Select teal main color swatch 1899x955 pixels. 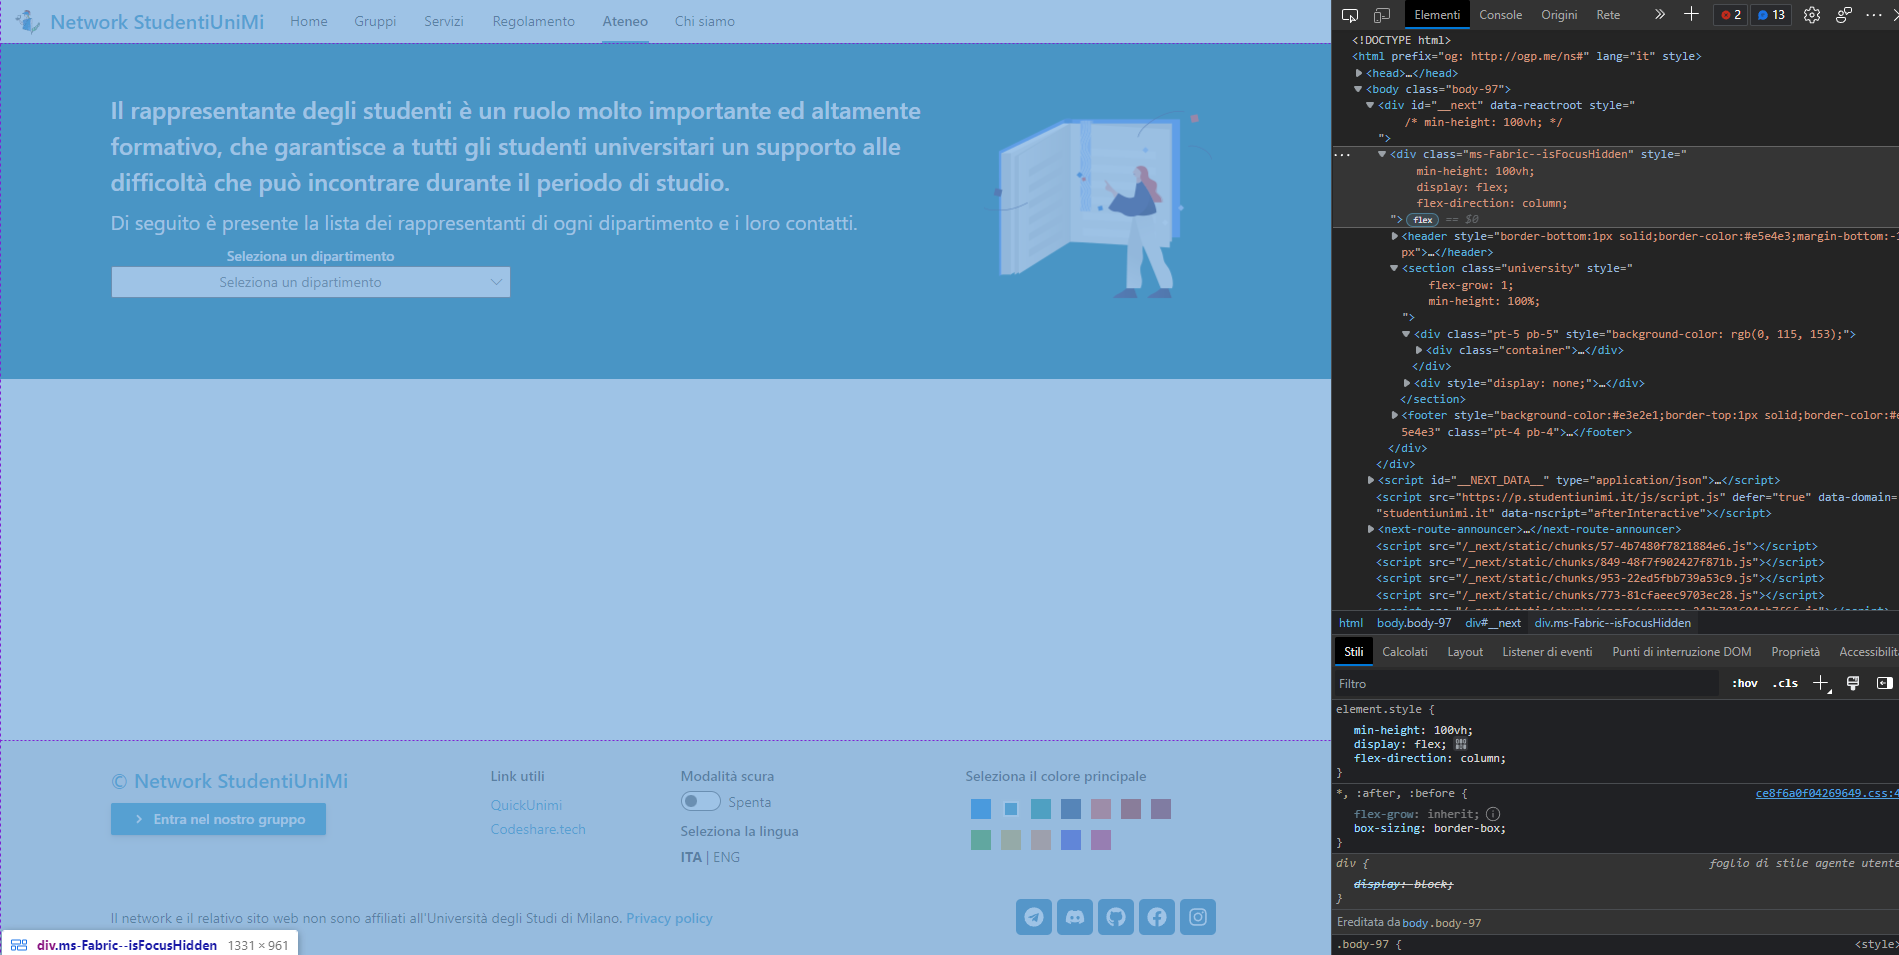(x=1041, y=809)
